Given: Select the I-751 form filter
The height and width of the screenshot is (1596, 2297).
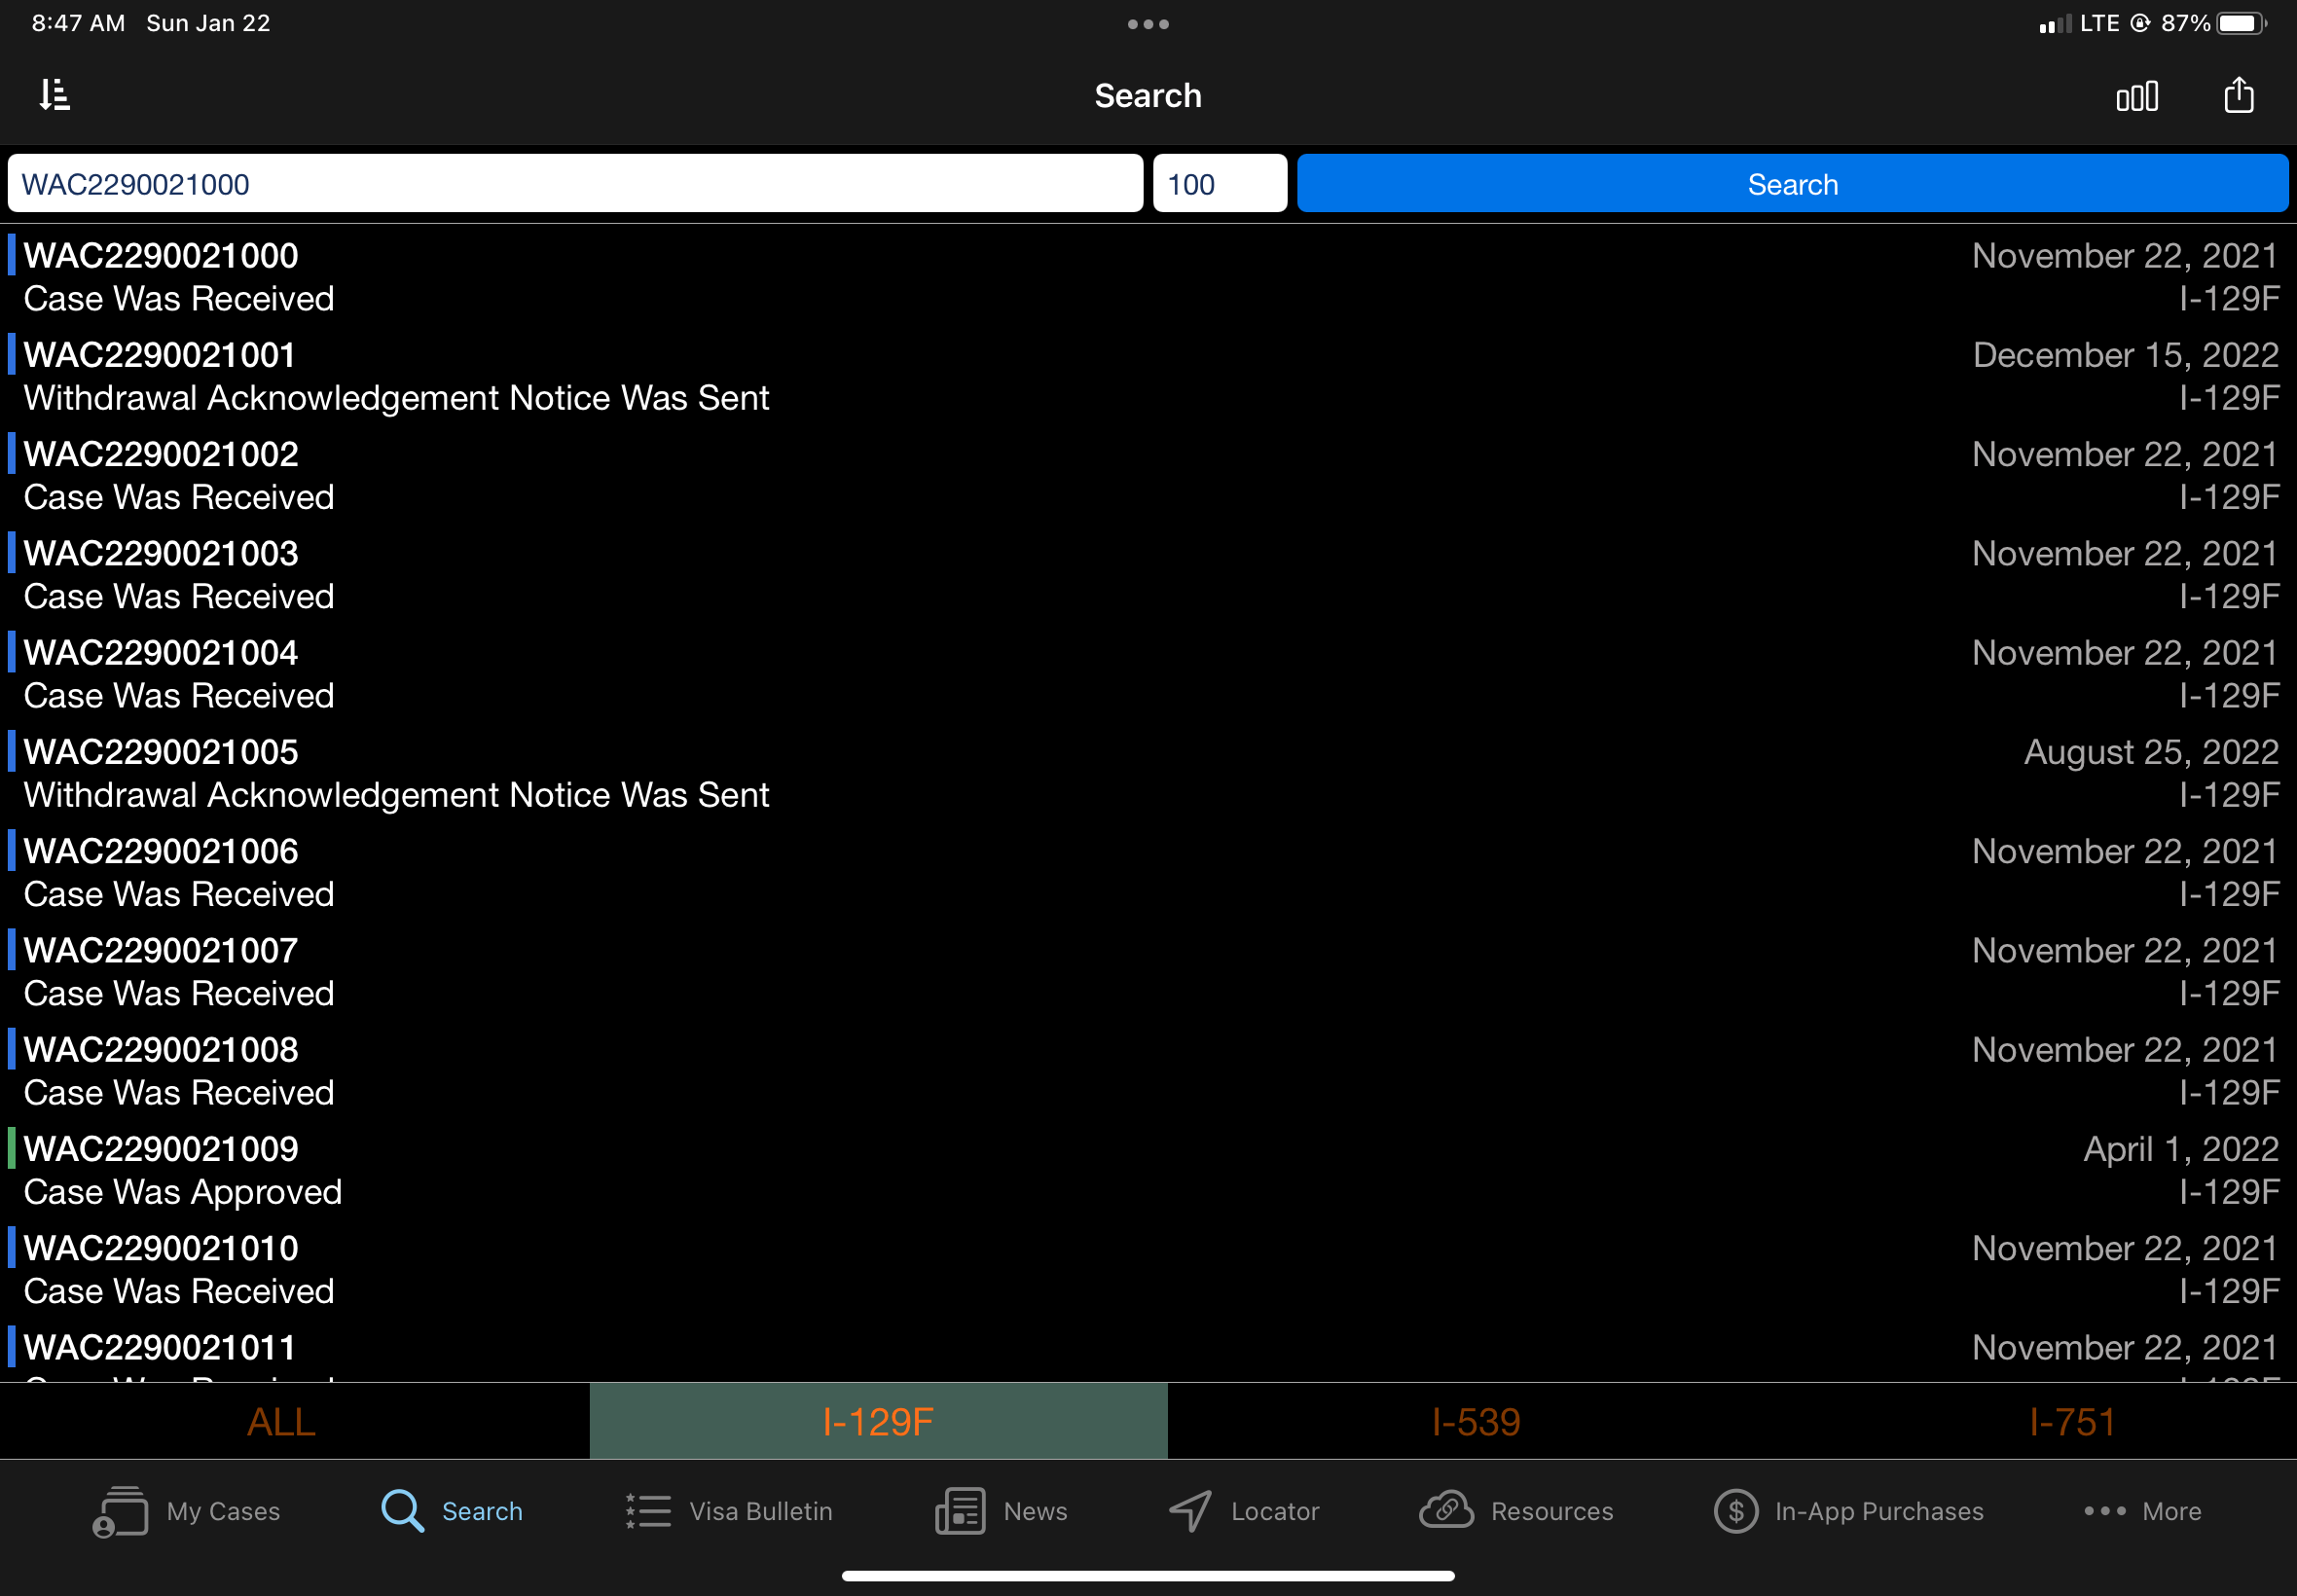Looking at the screenshot, I should click(2072, 1421).
